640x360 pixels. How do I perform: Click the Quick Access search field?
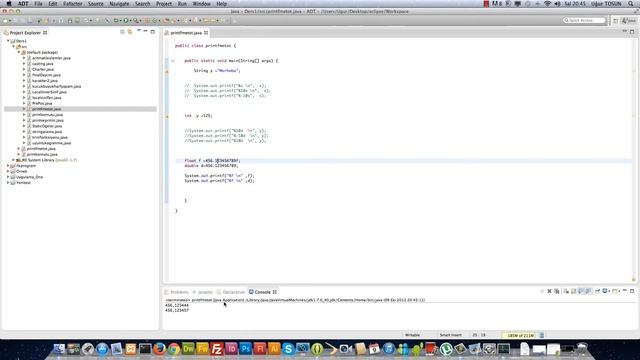584,20
